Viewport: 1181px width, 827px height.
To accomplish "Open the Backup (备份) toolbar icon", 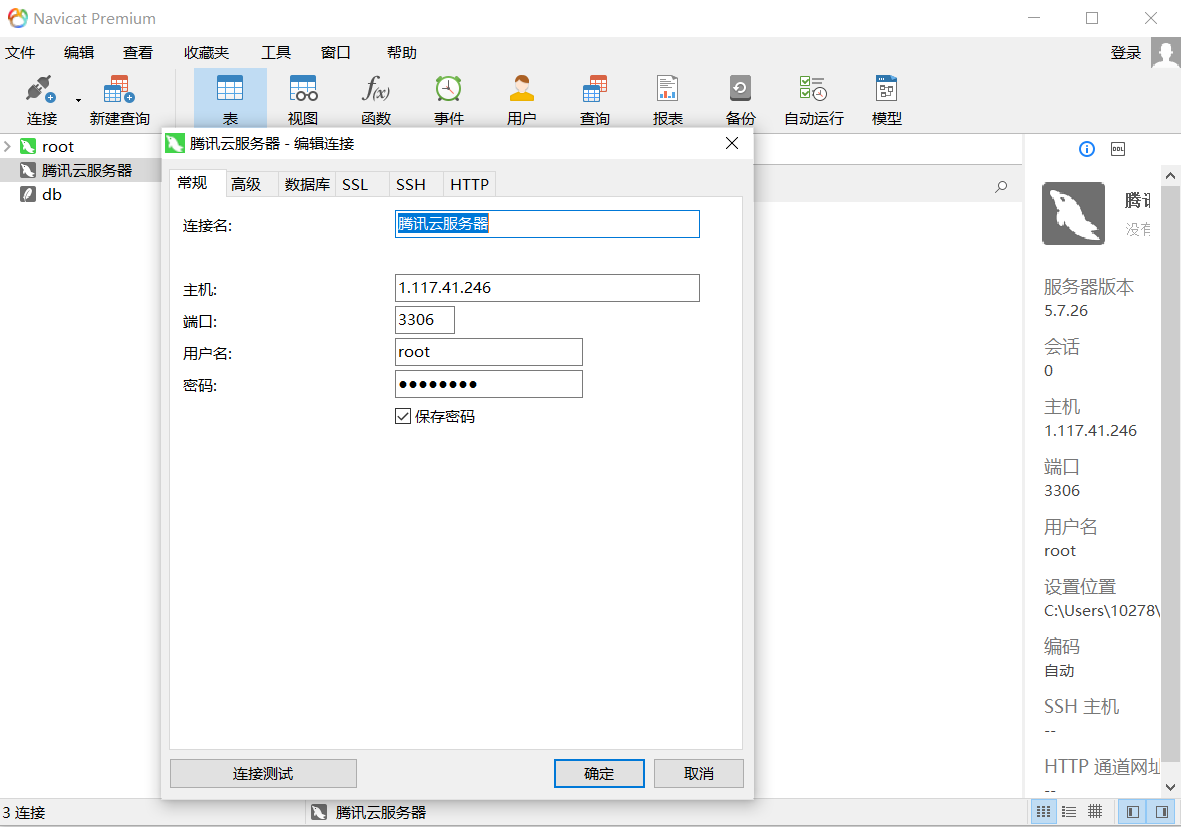I will pyautogui.click(x=740, y=99).
